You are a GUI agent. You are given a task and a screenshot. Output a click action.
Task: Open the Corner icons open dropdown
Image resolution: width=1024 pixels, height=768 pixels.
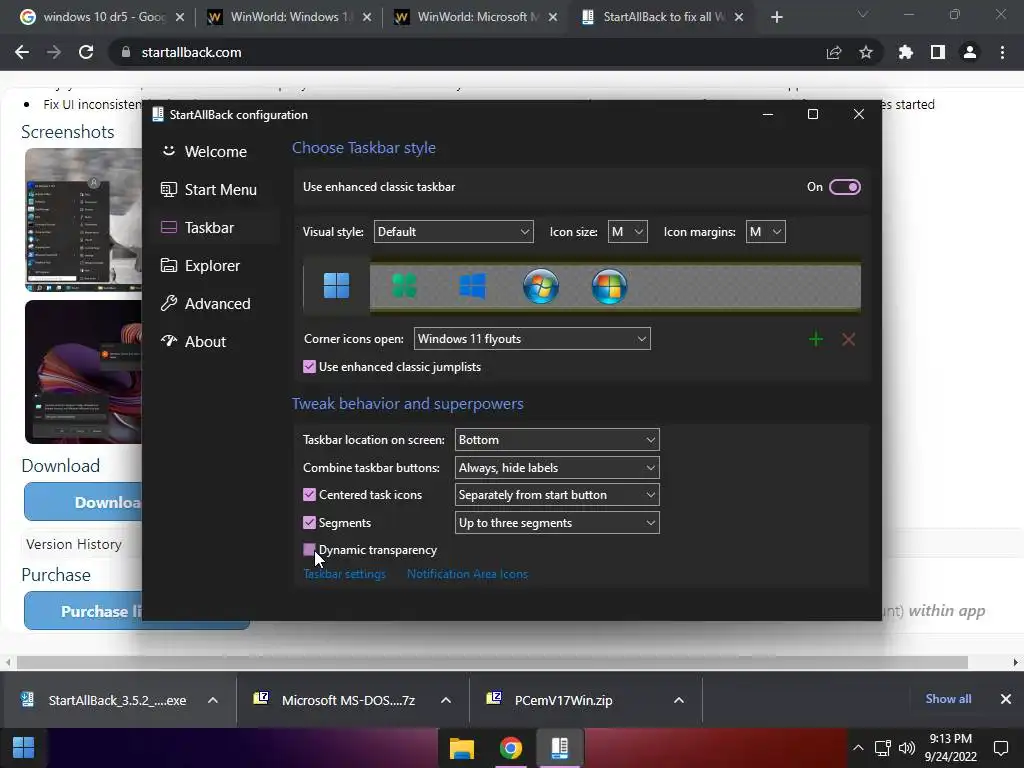click(532, 338)
